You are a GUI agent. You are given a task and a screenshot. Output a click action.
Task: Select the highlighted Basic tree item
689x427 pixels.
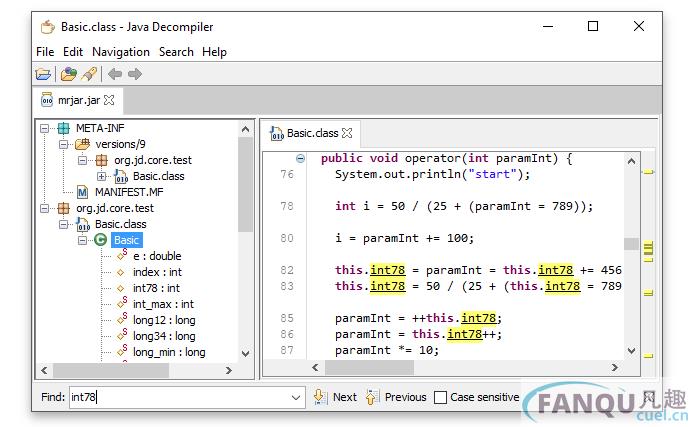tap(127, 240)
